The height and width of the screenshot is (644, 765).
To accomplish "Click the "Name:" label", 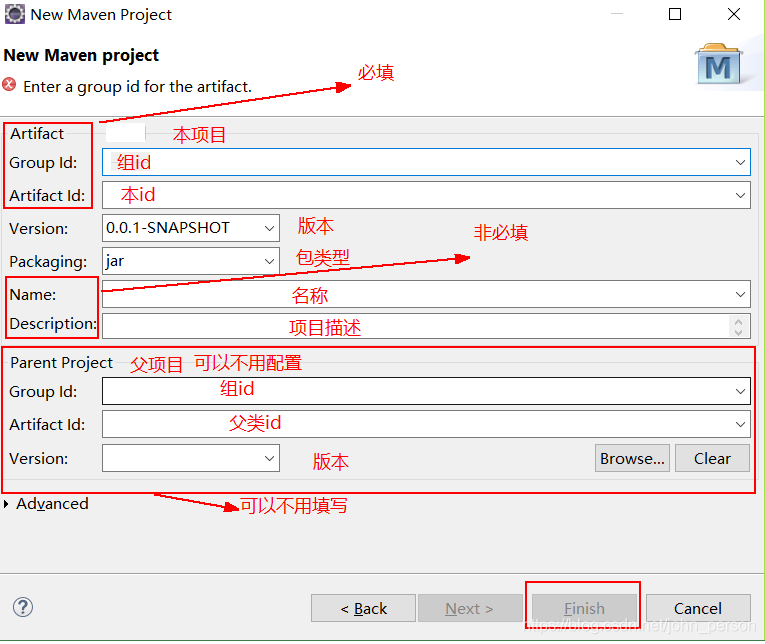I will tap(33, 295).
